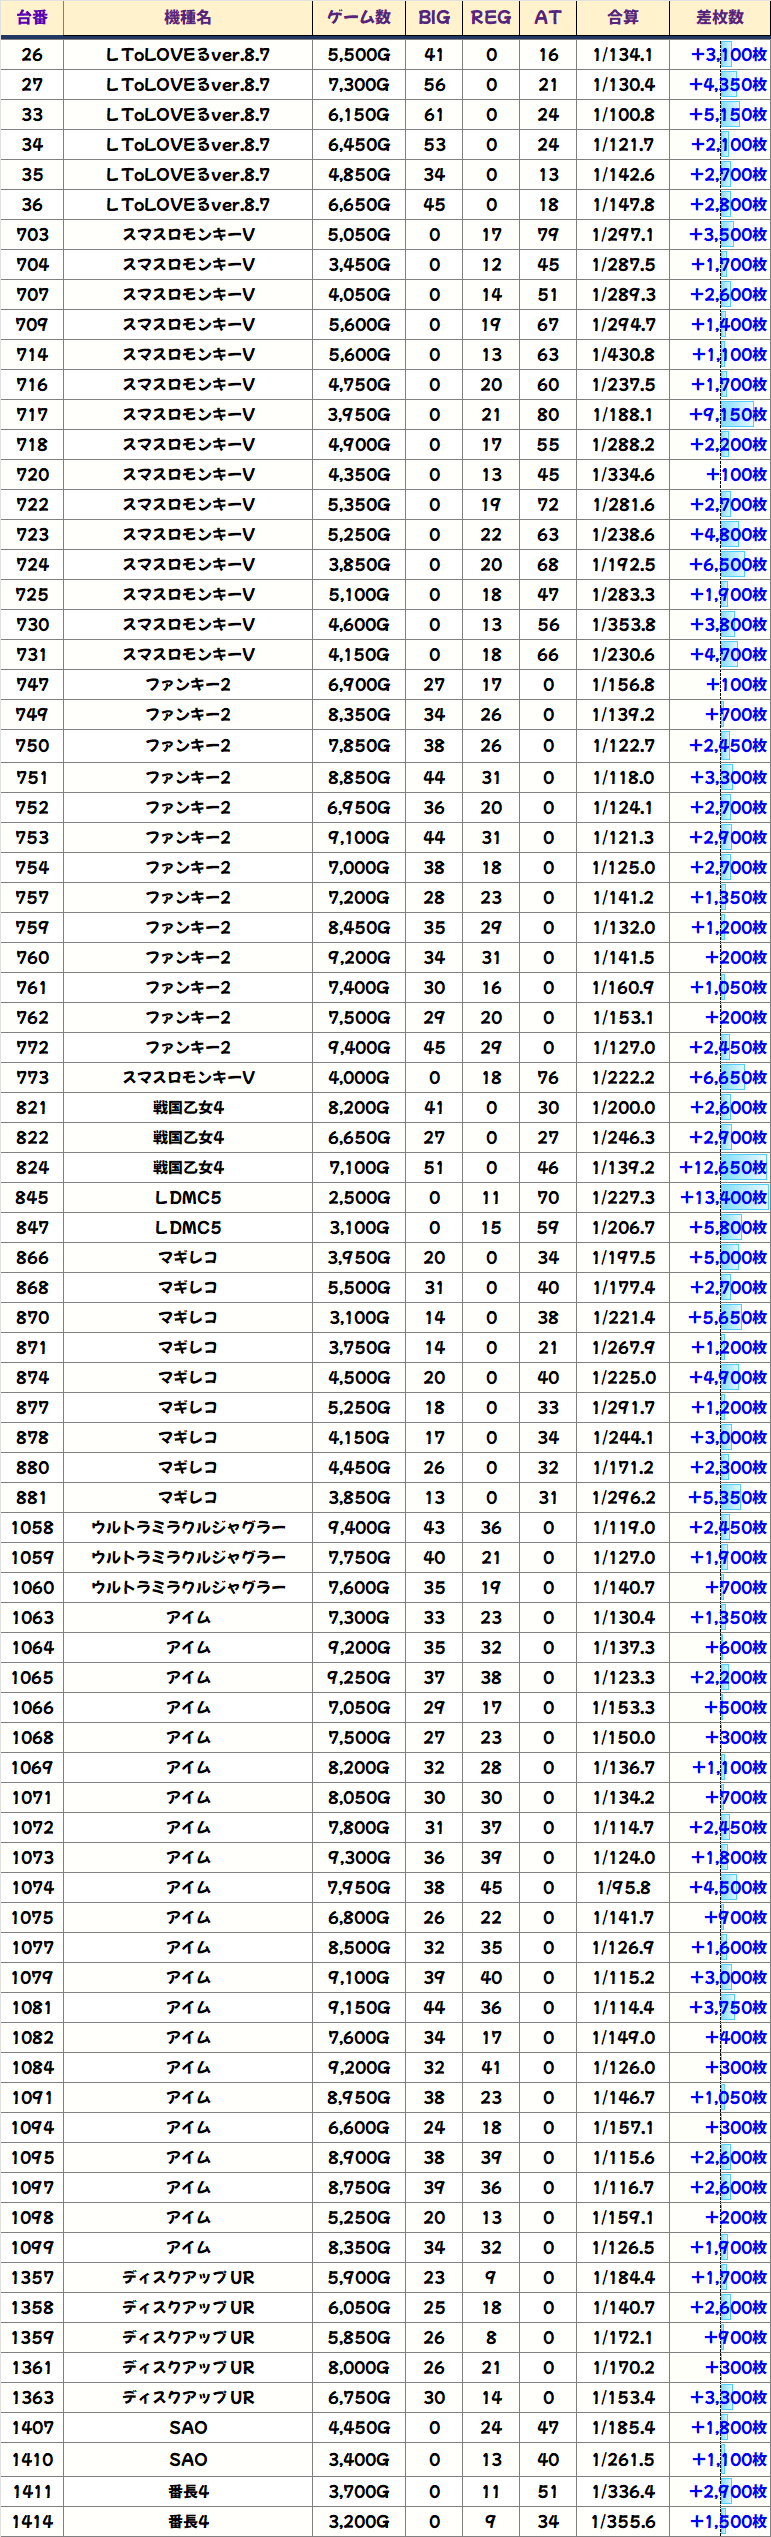Select ウルトラミラクルジャグラー name in row 1058
This screenshot has width=771, height=2537.
pyautogui.click(x=188, y=1528)
